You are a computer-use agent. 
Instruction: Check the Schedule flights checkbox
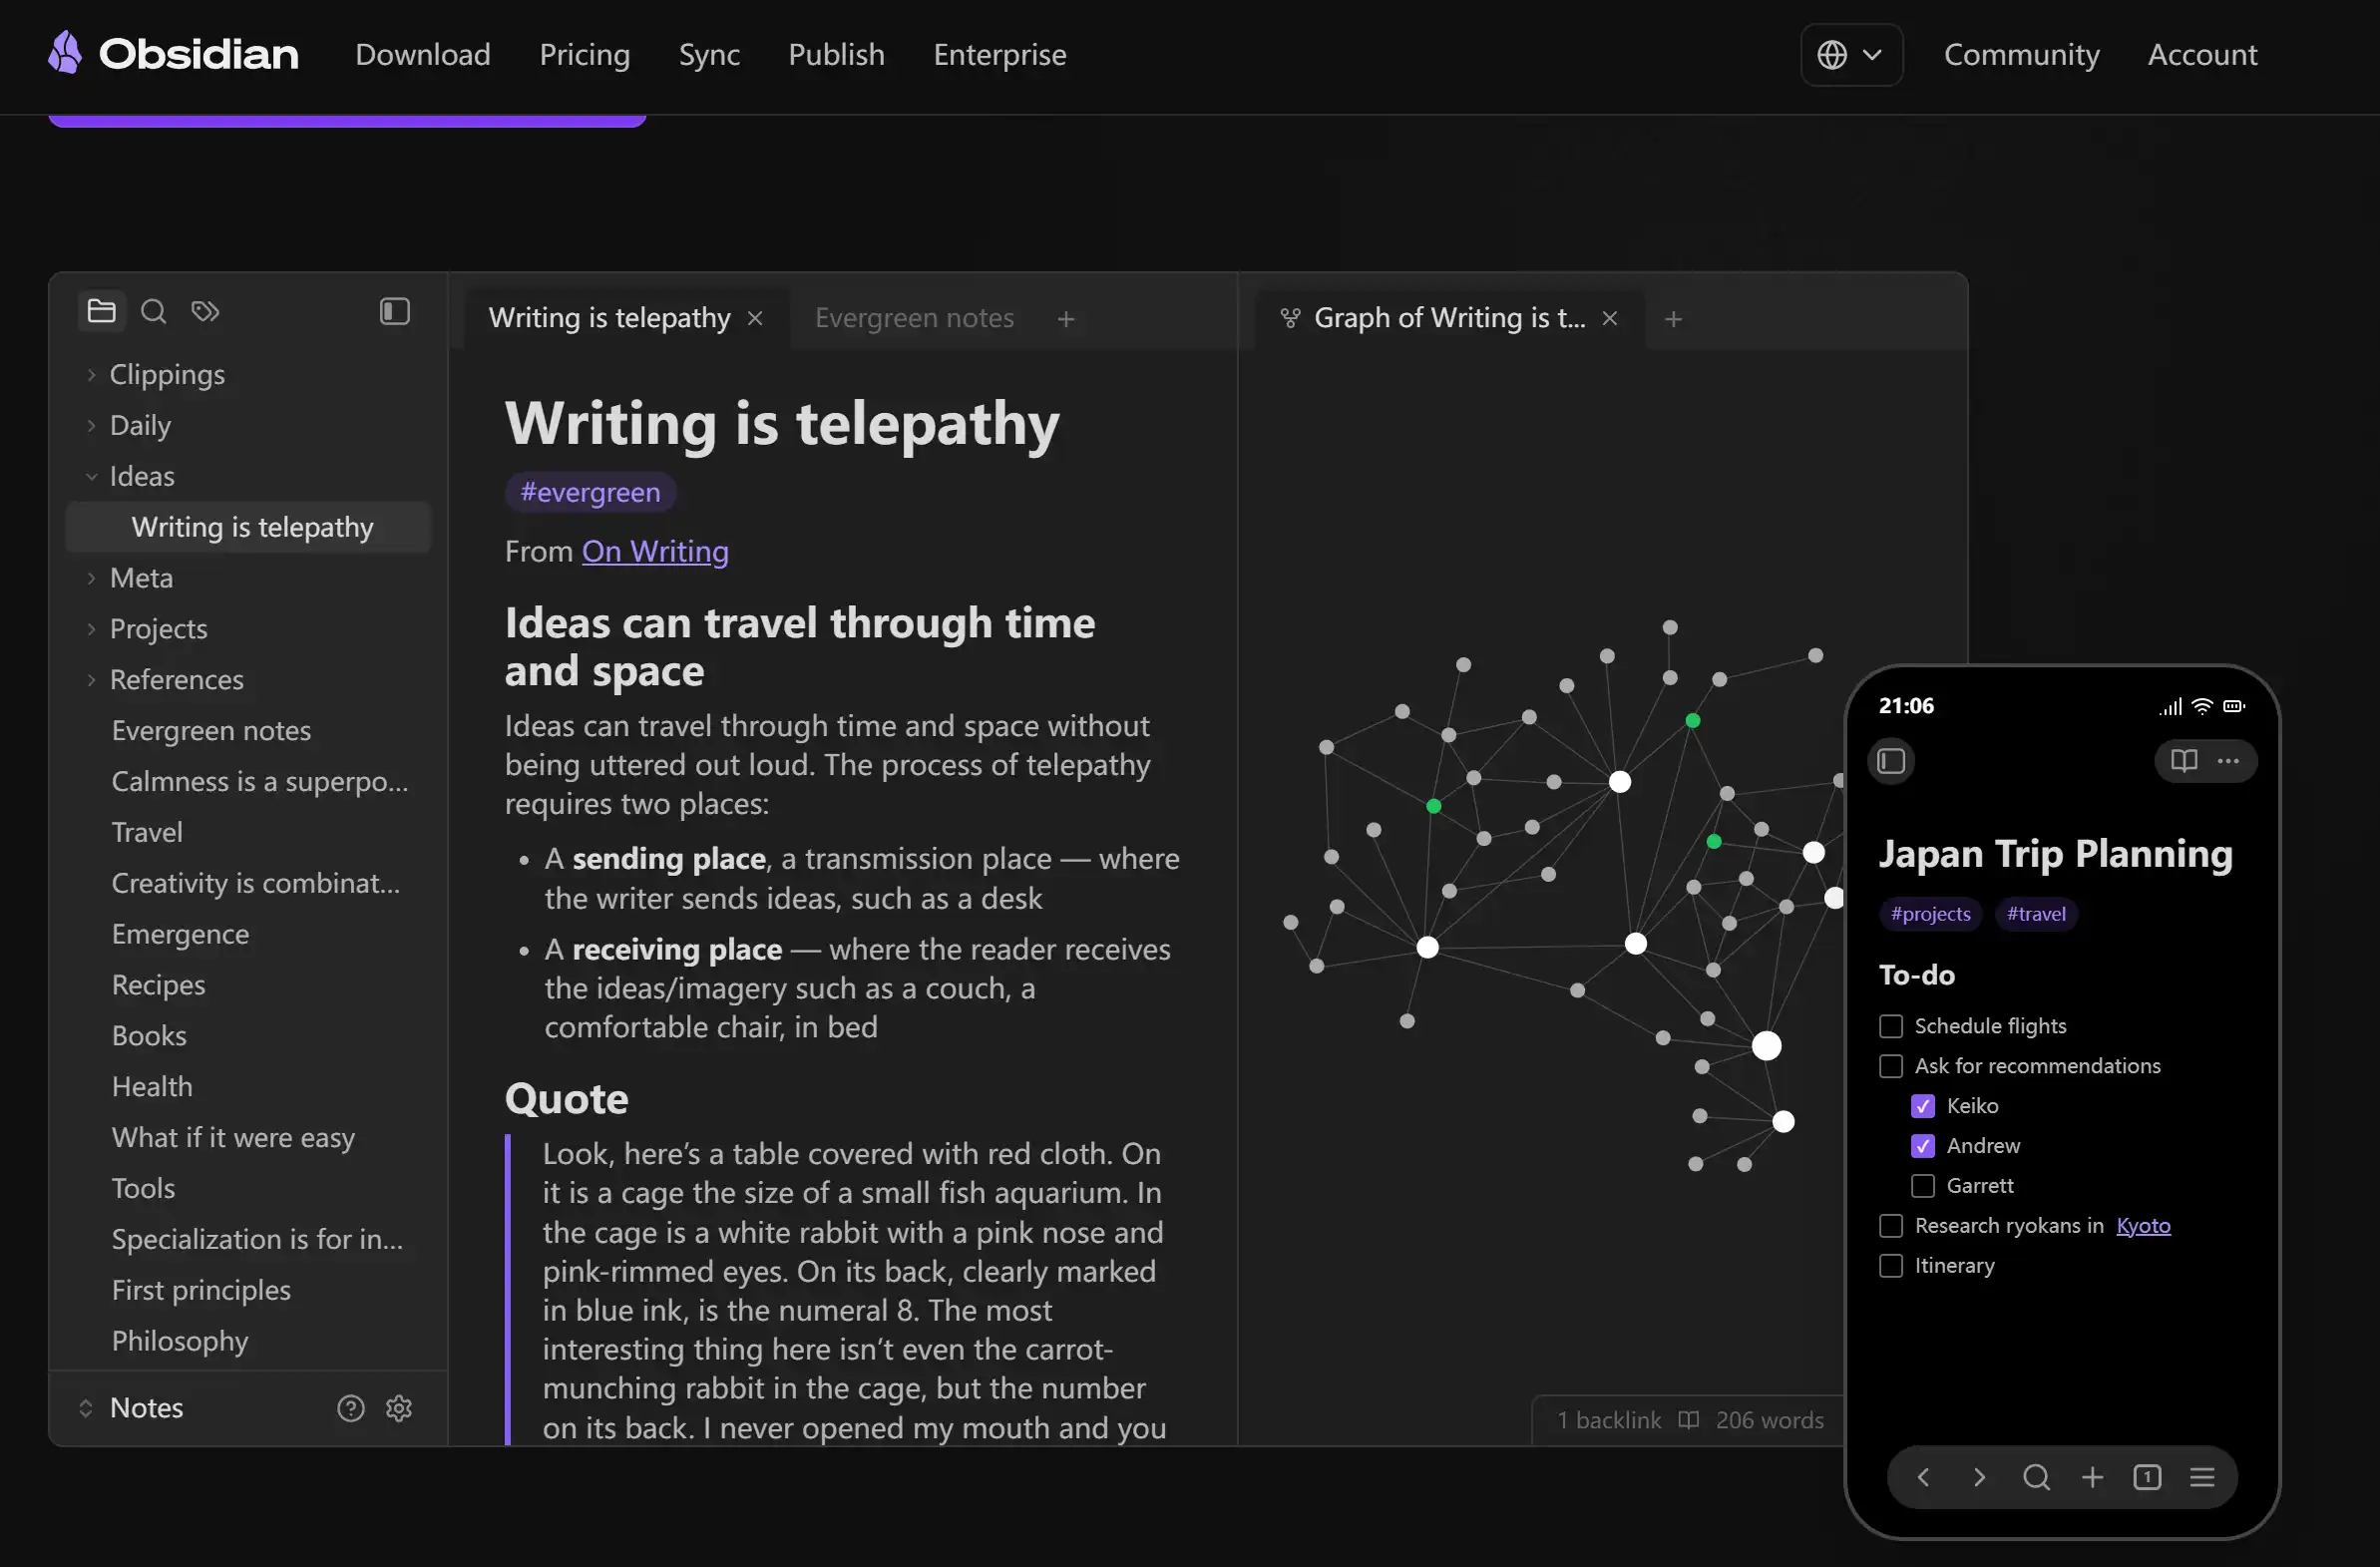(x=1891, y=1026)
